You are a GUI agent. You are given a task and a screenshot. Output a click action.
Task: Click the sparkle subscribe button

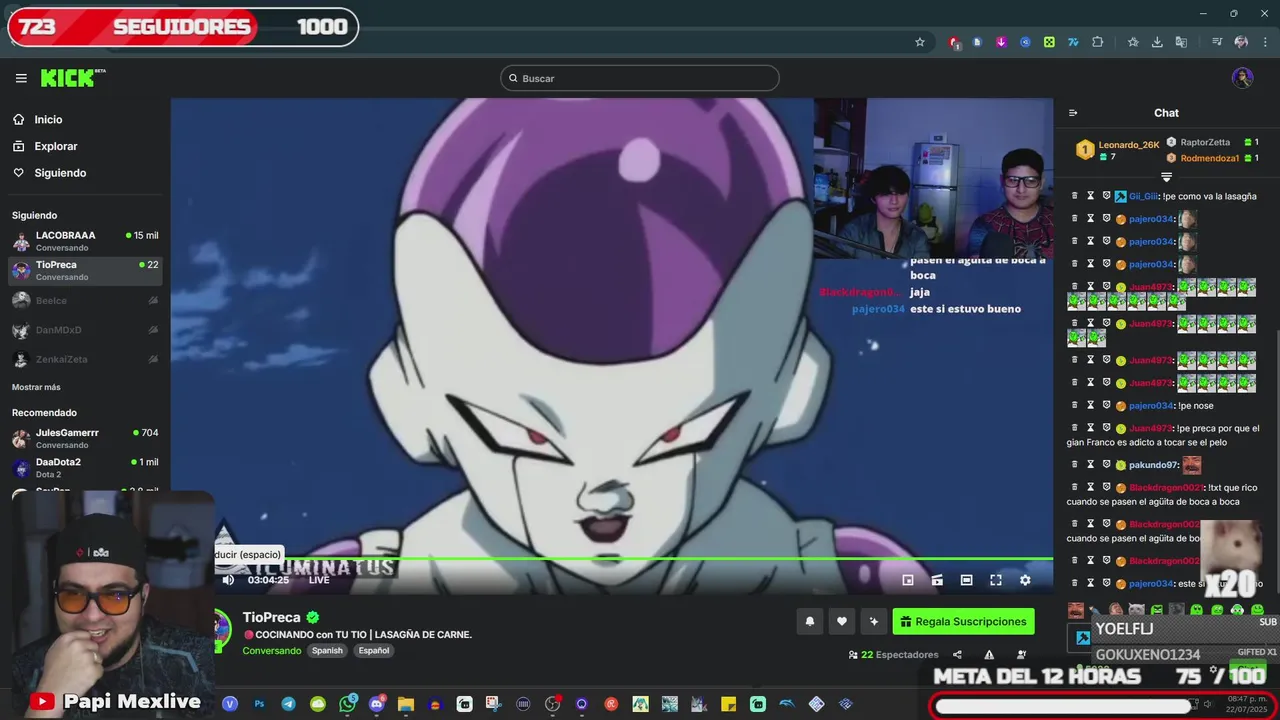(x=874, y=621)
